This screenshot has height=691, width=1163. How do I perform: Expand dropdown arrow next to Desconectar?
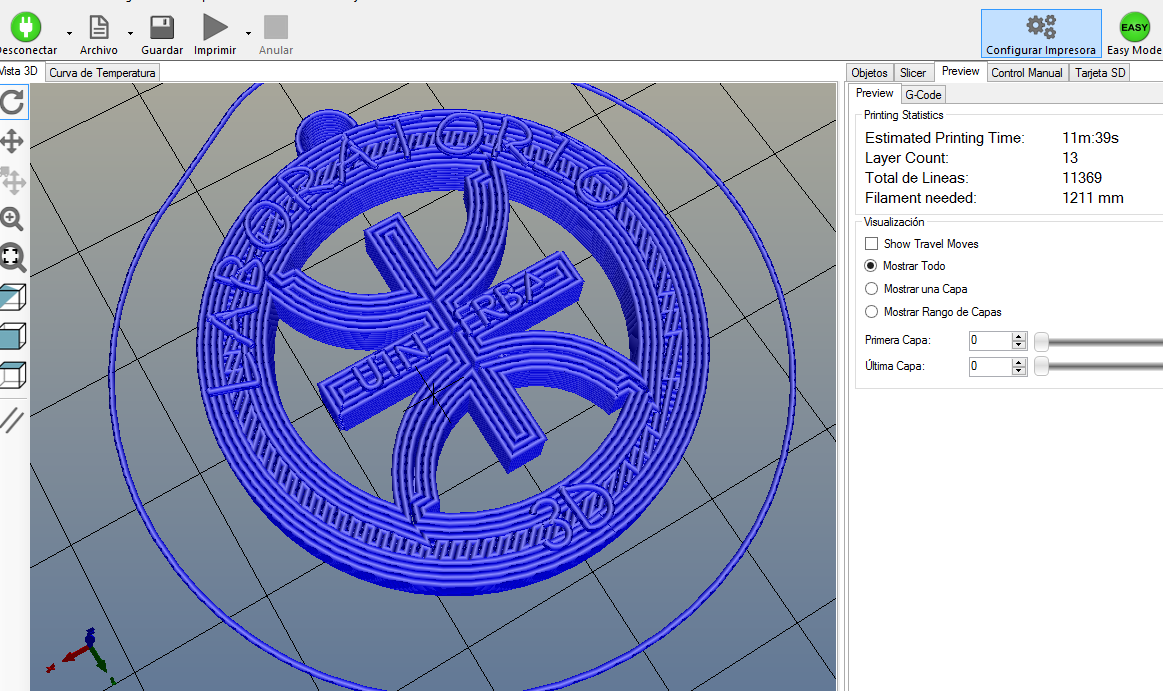pos(69,33)
